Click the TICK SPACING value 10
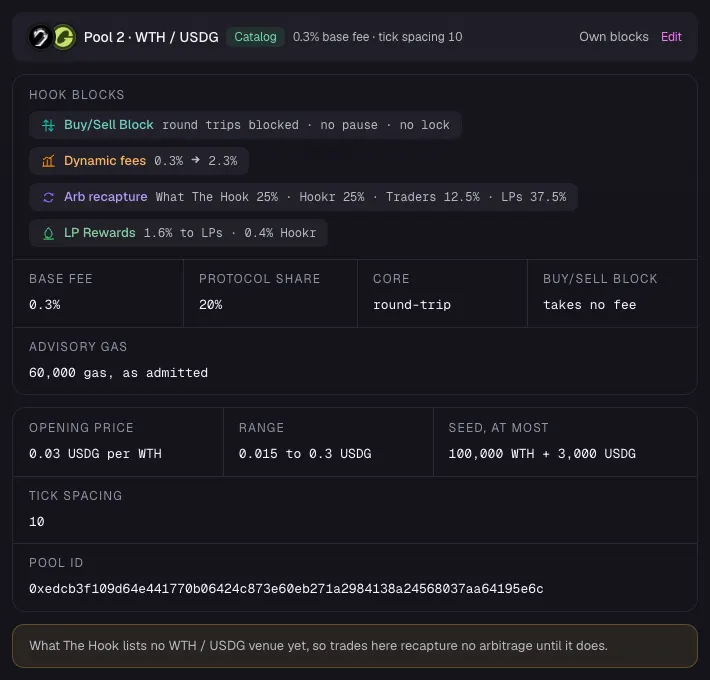710x680 pixels. [x=37, y=522]
